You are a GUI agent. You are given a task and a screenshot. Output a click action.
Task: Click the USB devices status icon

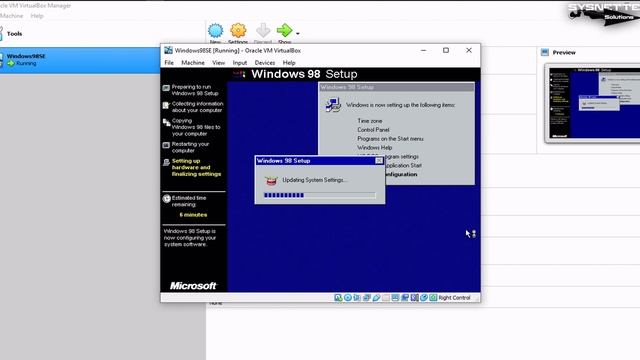[376, 298]
